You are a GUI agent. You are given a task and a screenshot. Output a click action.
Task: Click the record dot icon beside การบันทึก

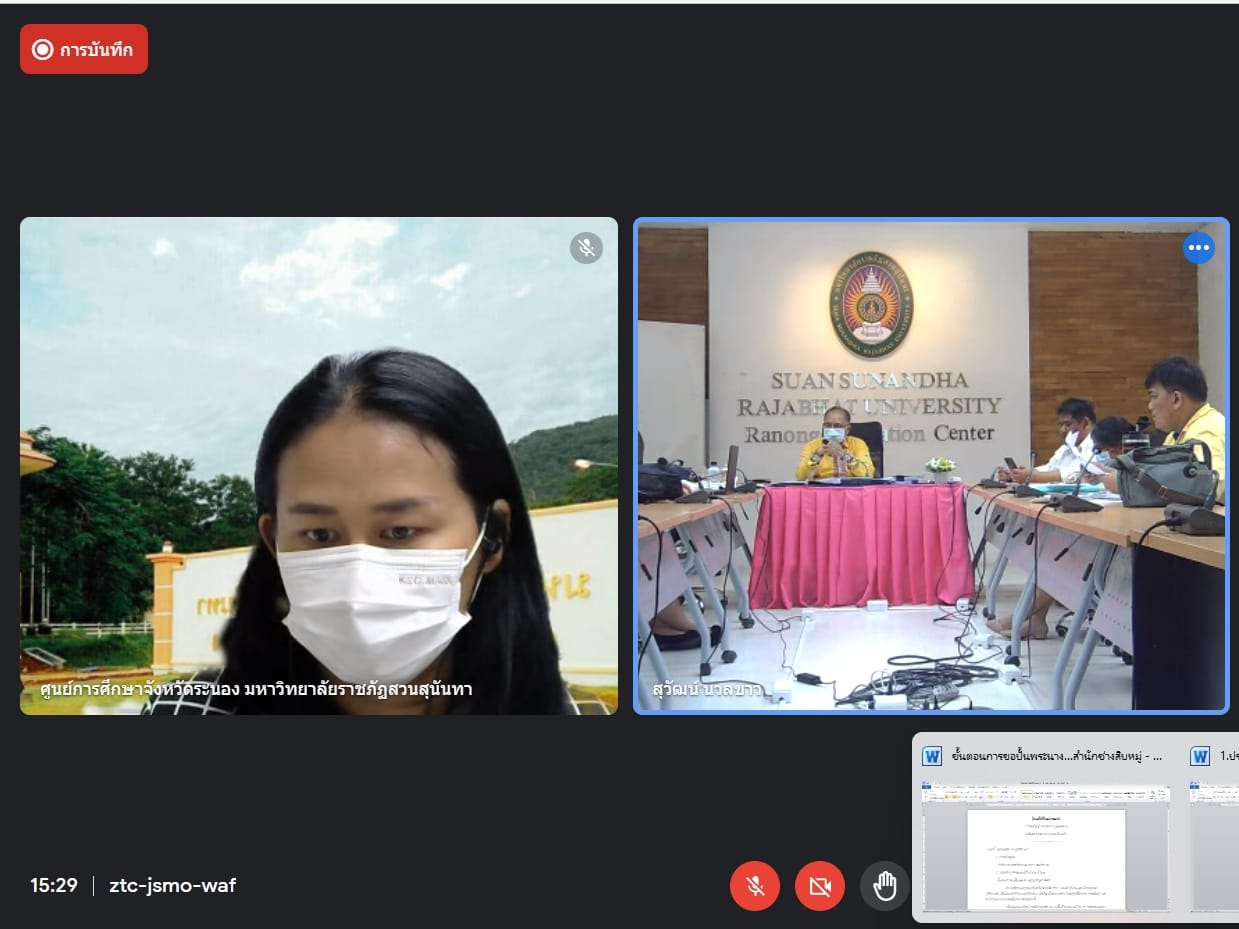(42, 49)
